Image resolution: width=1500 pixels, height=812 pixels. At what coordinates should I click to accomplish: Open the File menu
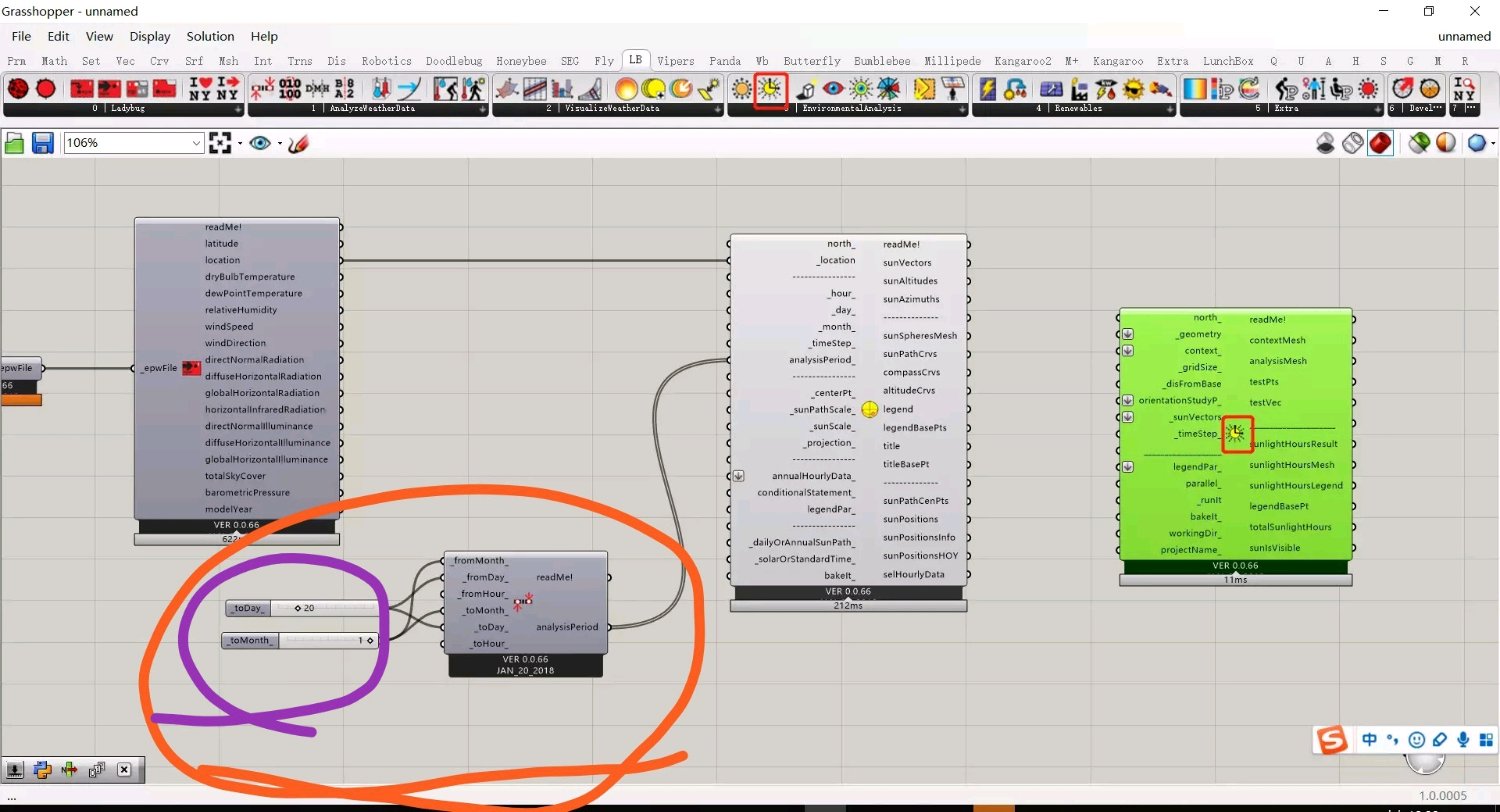[21, 36]
